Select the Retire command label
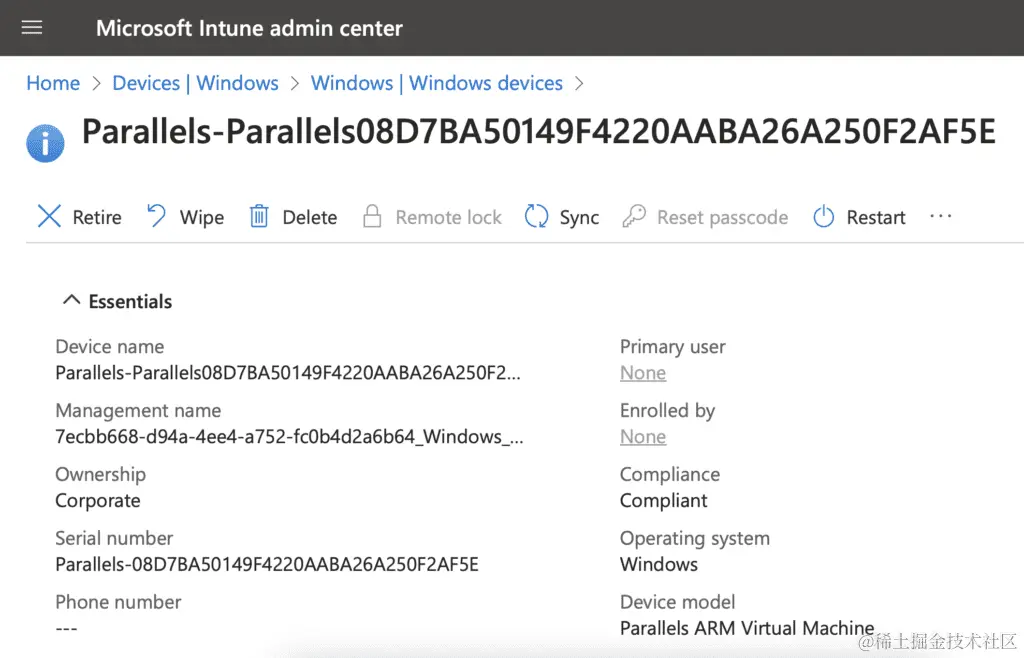 coord(97,217)
